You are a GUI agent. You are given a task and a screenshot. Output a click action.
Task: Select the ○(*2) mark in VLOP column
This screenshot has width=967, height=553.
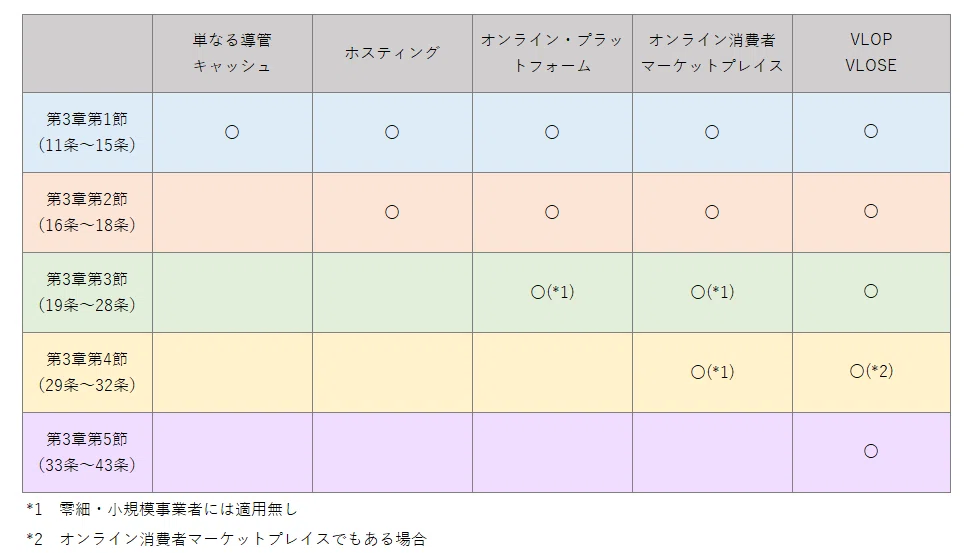[x=871, y=371]
